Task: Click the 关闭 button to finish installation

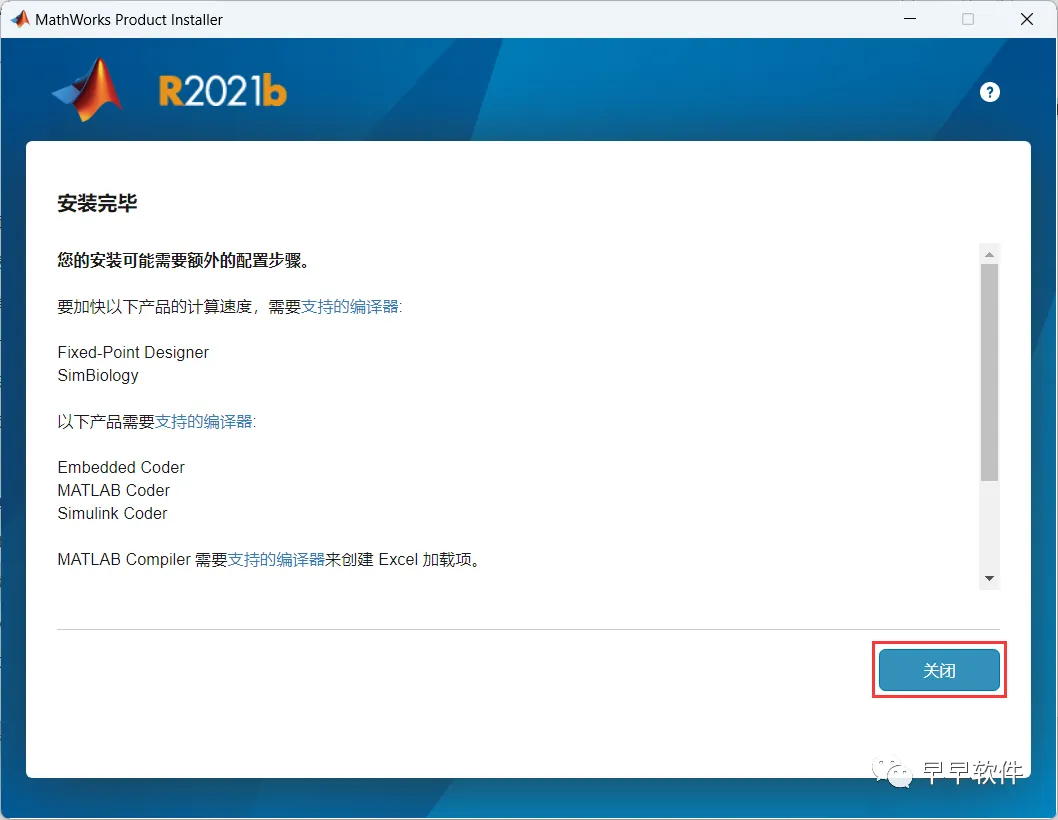Action: coord(939,670)
